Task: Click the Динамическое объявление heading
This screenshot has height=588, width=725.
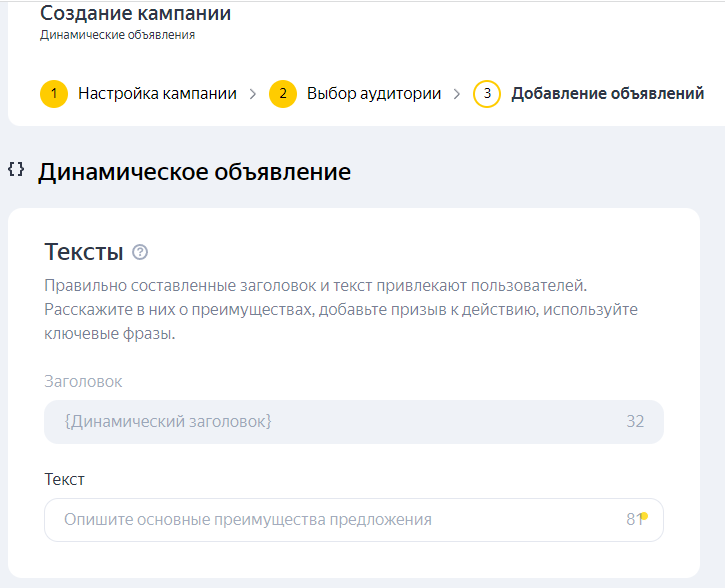Action: [x=194, y=172]
